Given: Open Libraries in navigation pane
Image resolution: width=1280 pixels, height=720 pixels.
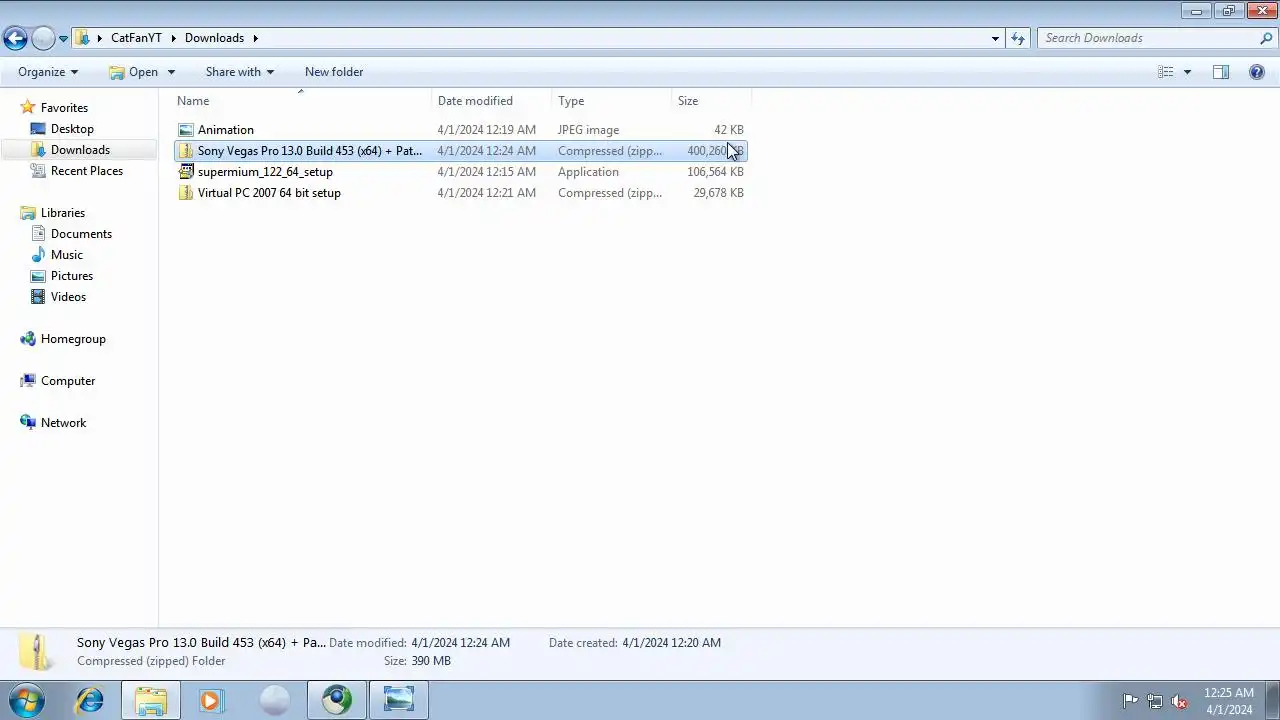Looking at the screenshot, I should coord(63,213).
